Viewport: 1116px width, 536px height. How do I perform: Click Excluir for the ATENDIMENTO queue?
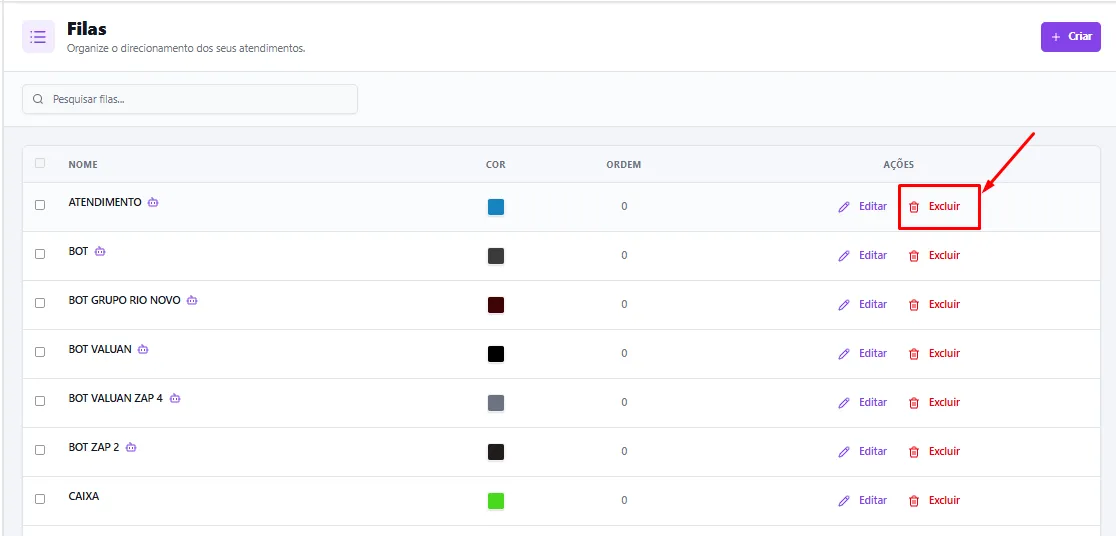[x=935, y=206]
